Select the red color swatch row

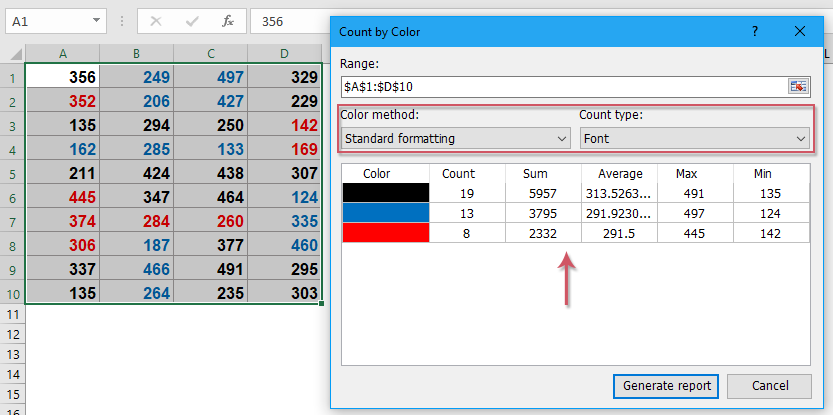click(x=576, y=233)
